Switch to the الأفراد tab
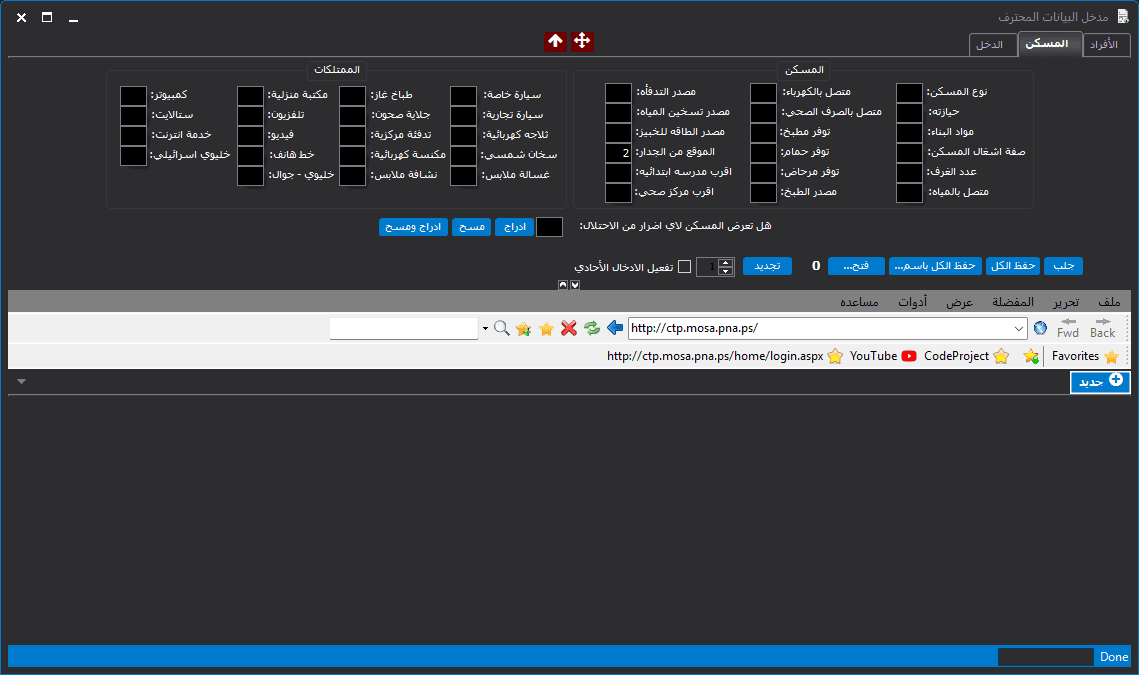Image resolution: width=1139 pixels, height=675 pixels. point(1104,44)
